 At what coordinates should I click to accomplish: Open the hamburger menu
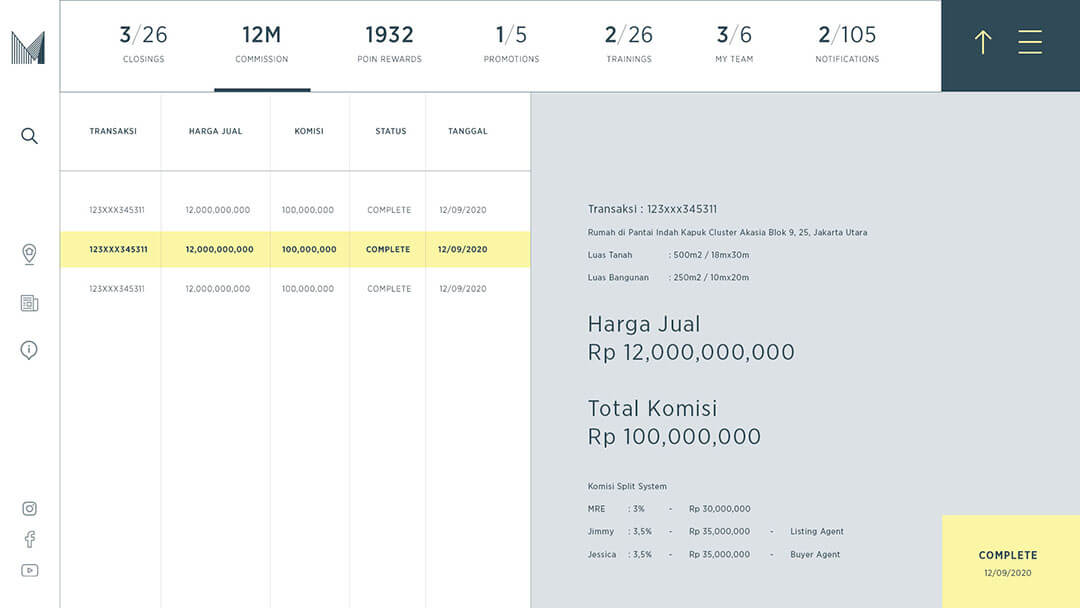point(1030,42)
